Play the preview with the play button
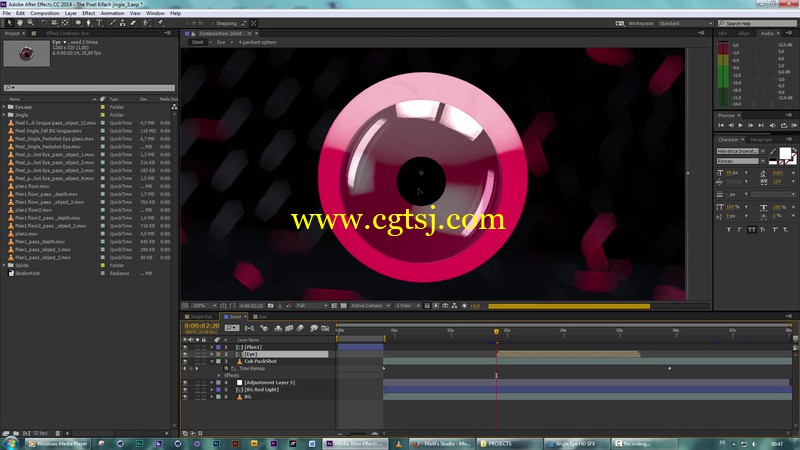The image size is (800, 450). [741, 126]
